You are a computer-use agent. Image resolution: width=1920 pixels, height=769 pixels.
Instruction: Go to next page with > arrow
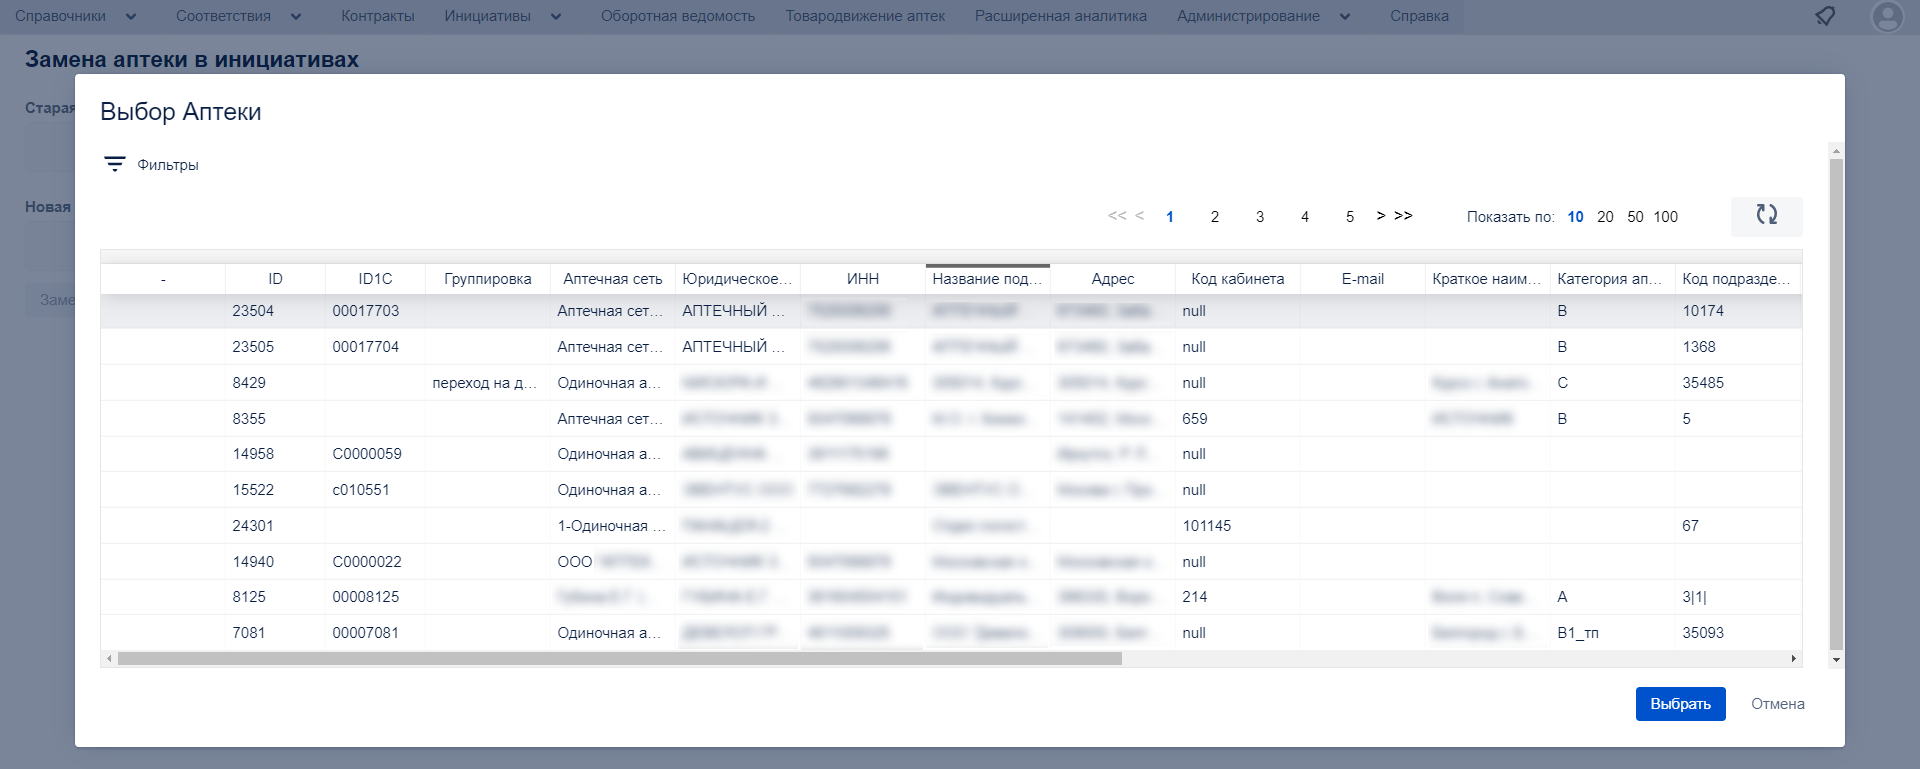click(x=1381, y=216)
